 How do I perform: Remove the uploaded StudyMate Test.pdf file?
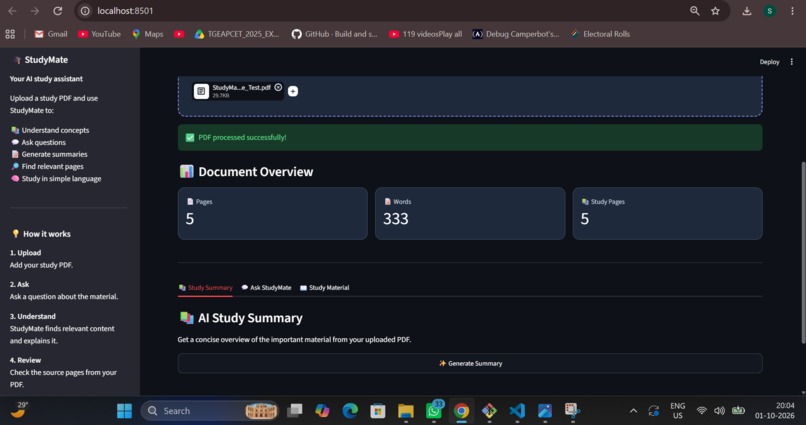click(x=278, y=87)
